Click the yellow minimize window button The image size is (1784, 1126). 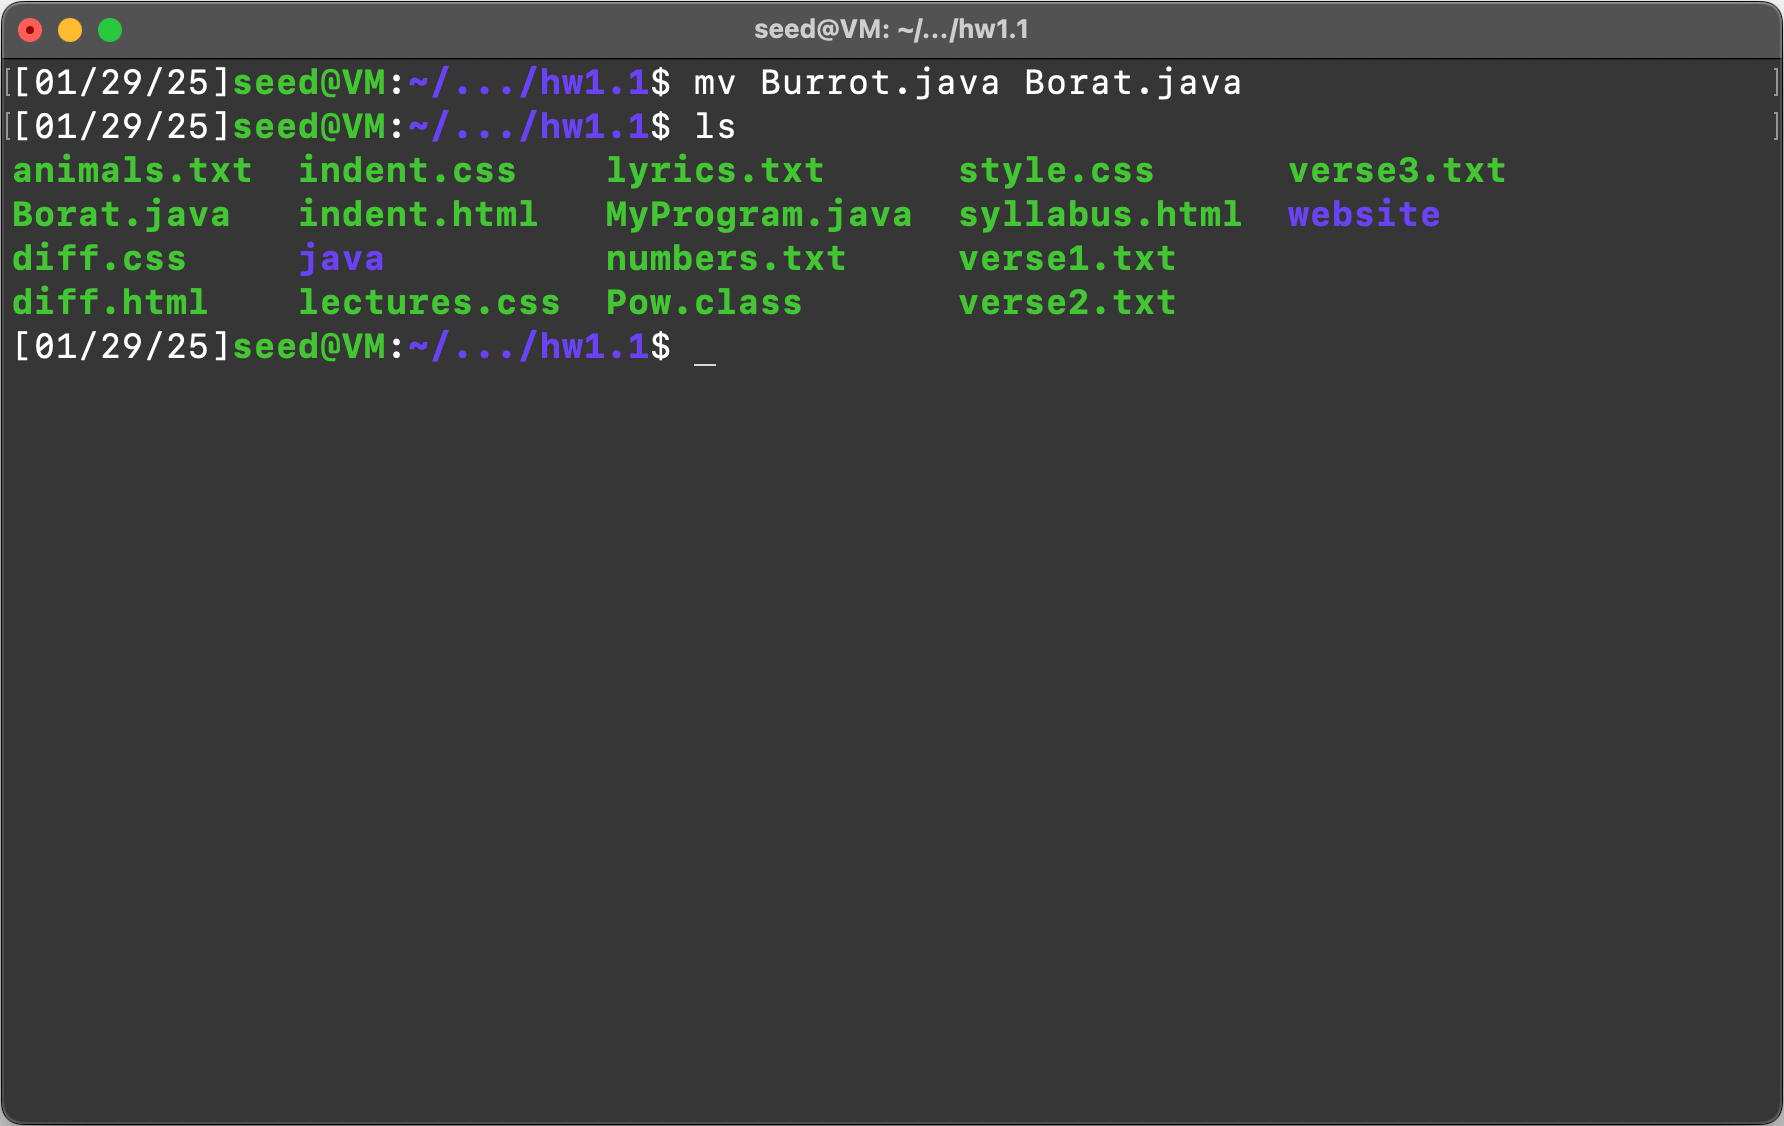point(70,30)
